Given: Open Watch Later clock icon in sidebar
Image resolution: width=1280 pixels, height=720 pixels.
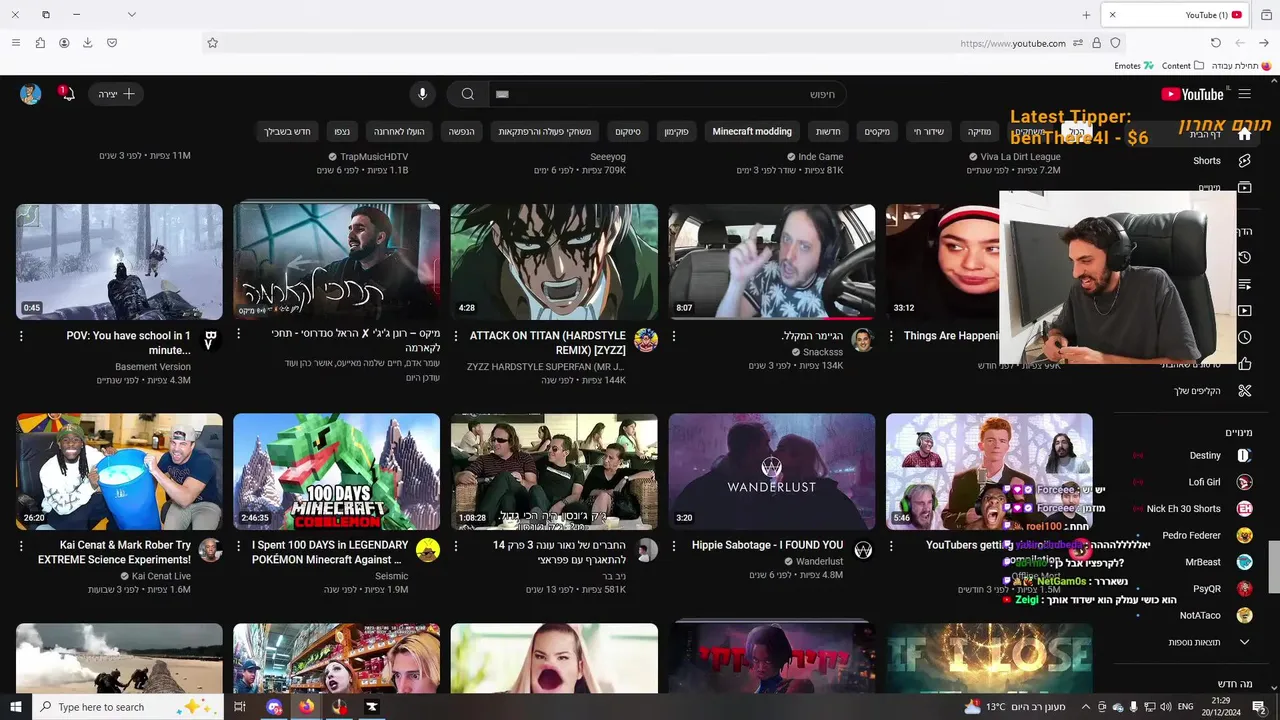Looking at the screenshot, I should (x=1245, y=337).
